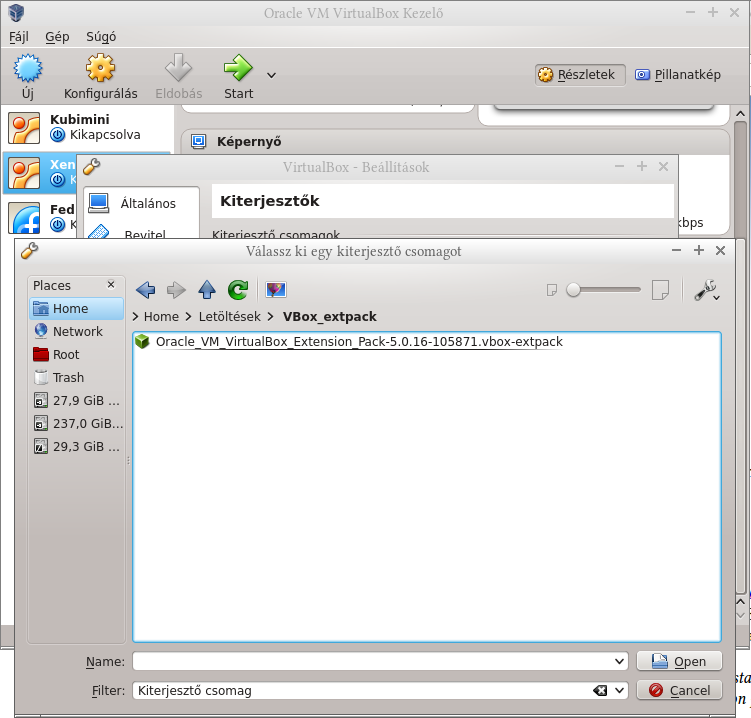The image size is (751, 718).
Task: Select the Részletek view button
Action: point(580,75)
